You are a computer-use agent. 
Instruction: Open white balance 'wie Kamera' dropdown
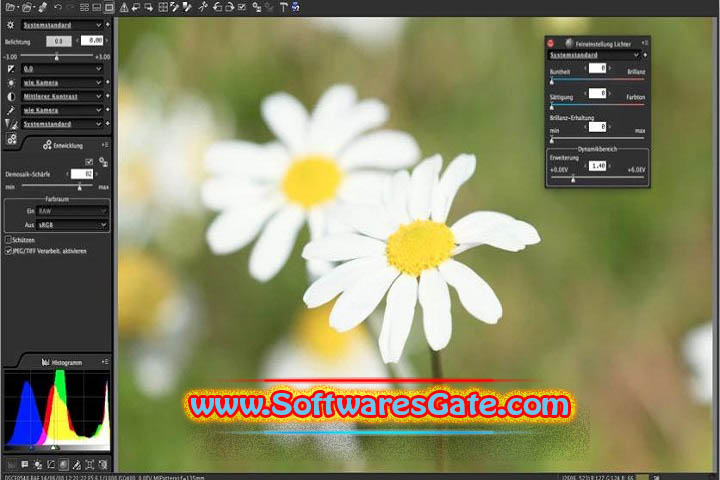coord(62,83)
